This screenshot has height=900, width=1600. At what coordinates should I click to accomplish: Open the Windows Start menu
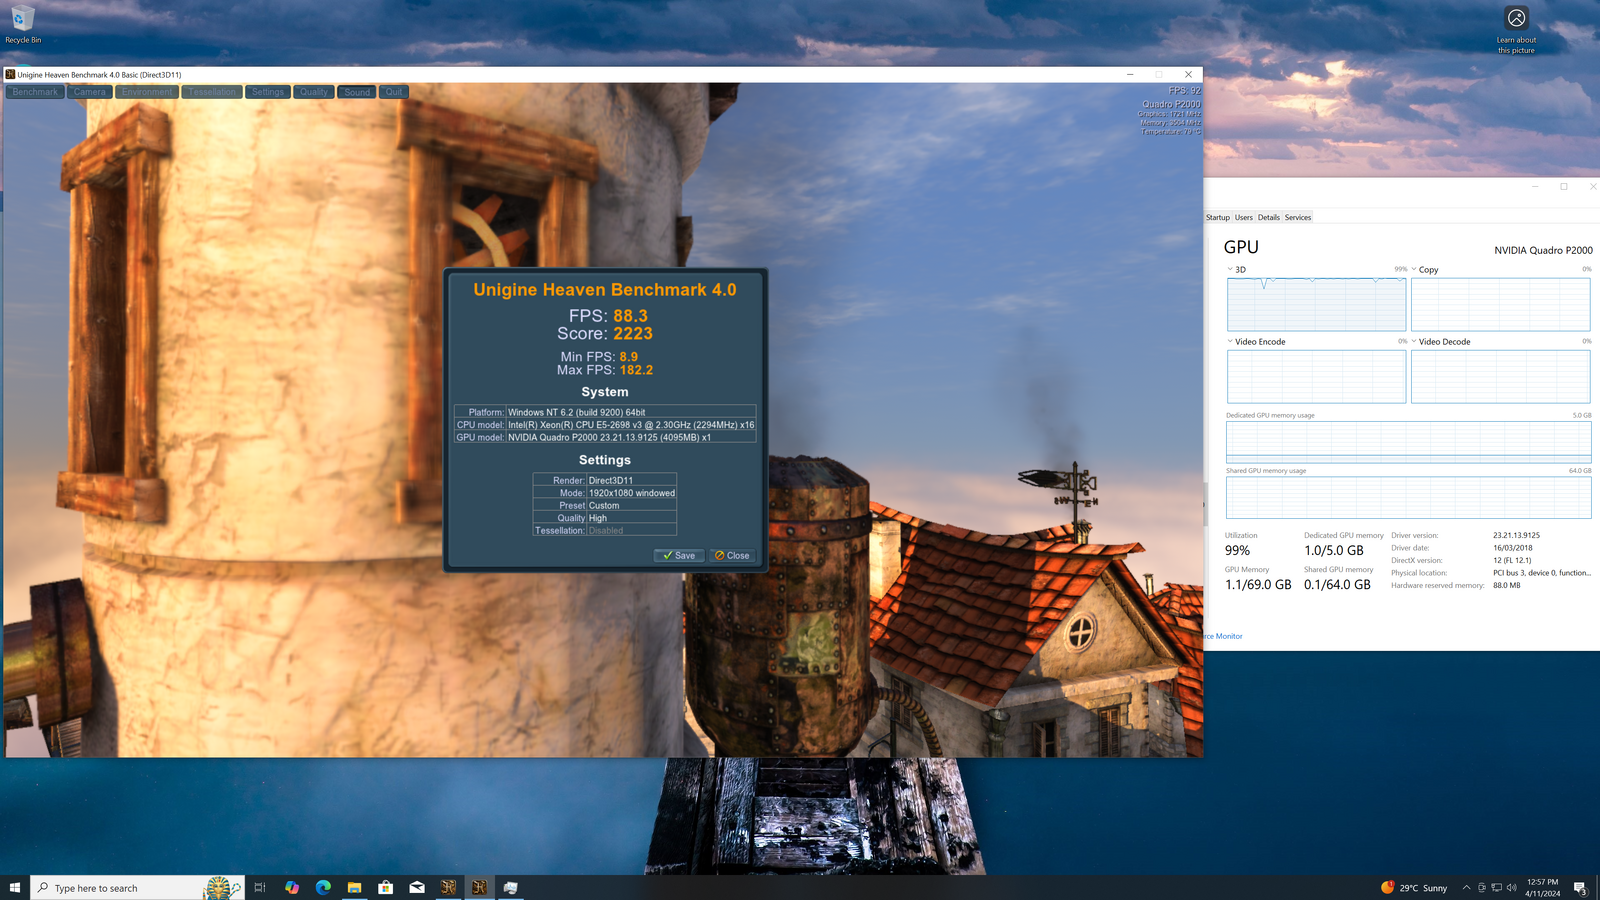point(15,887)
